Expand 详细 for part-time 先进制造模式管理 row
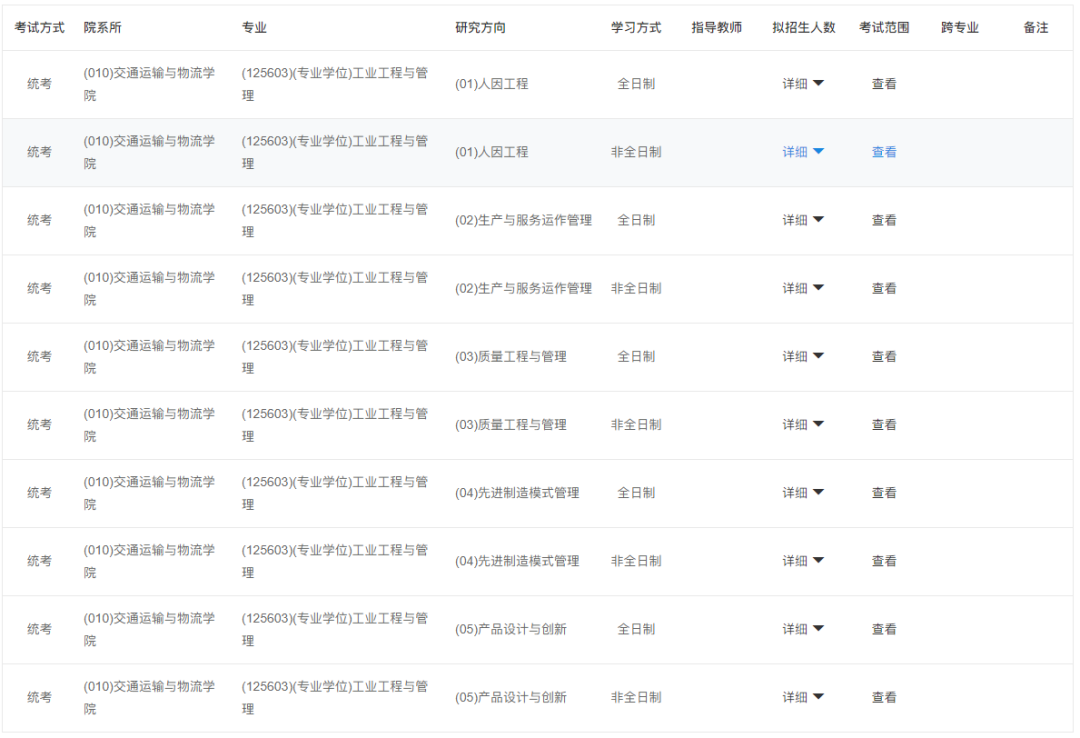1080x738 pixels. pyautogui.click(x=803, y=561)
